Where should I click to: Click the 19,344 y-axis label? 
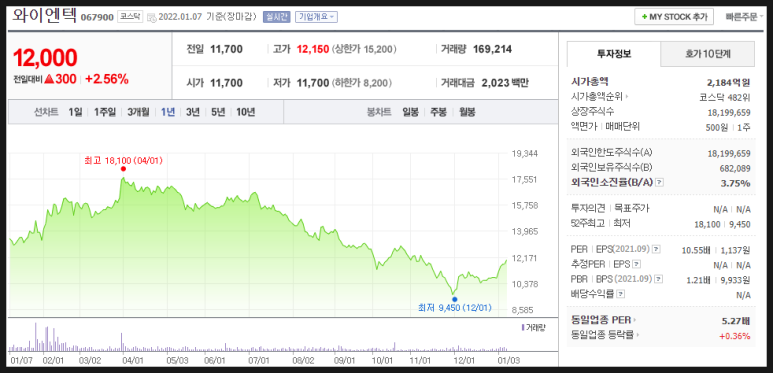click(x=524, y=154)
